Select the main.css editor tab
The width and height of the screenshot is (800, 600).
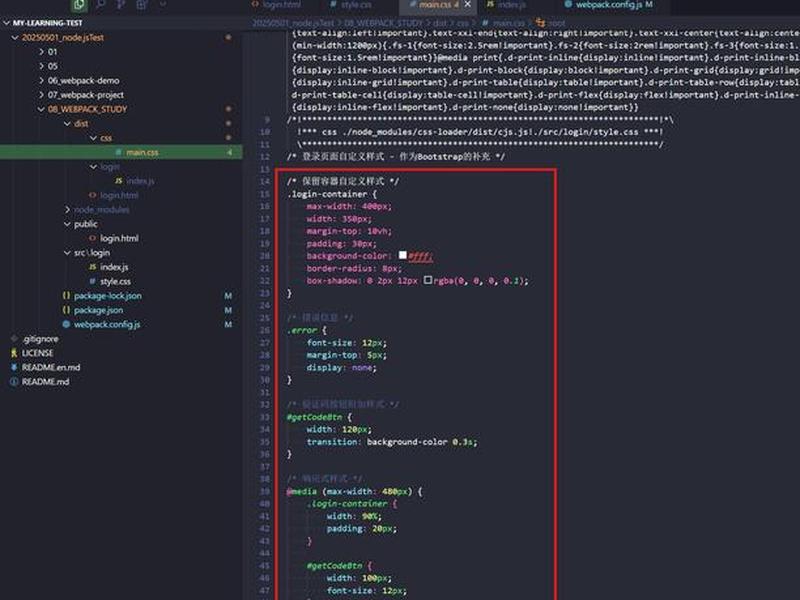click(435, 5)
